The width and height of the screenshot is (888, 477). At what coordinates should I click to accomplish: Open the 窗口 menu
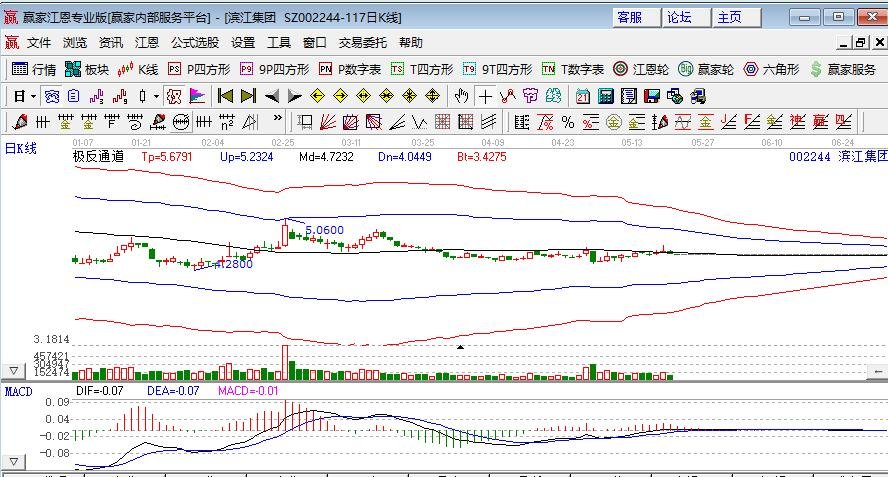(314, 42)
